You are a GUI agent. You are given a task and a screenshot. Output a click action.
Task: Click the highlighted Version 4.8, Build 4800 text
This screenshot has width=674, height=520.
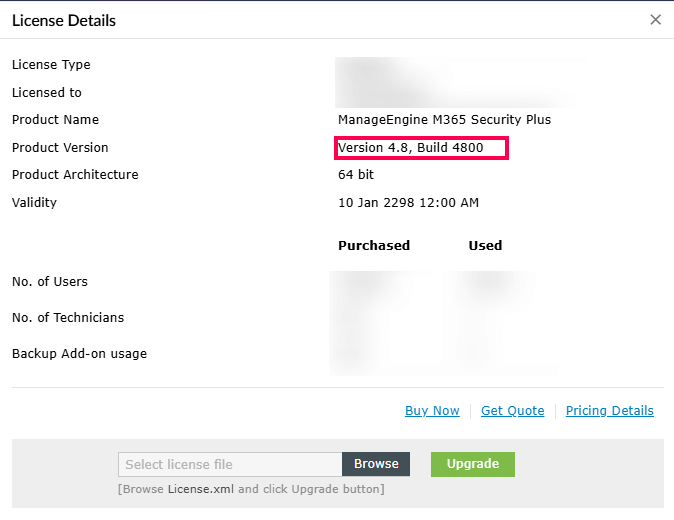coord(411,148)
